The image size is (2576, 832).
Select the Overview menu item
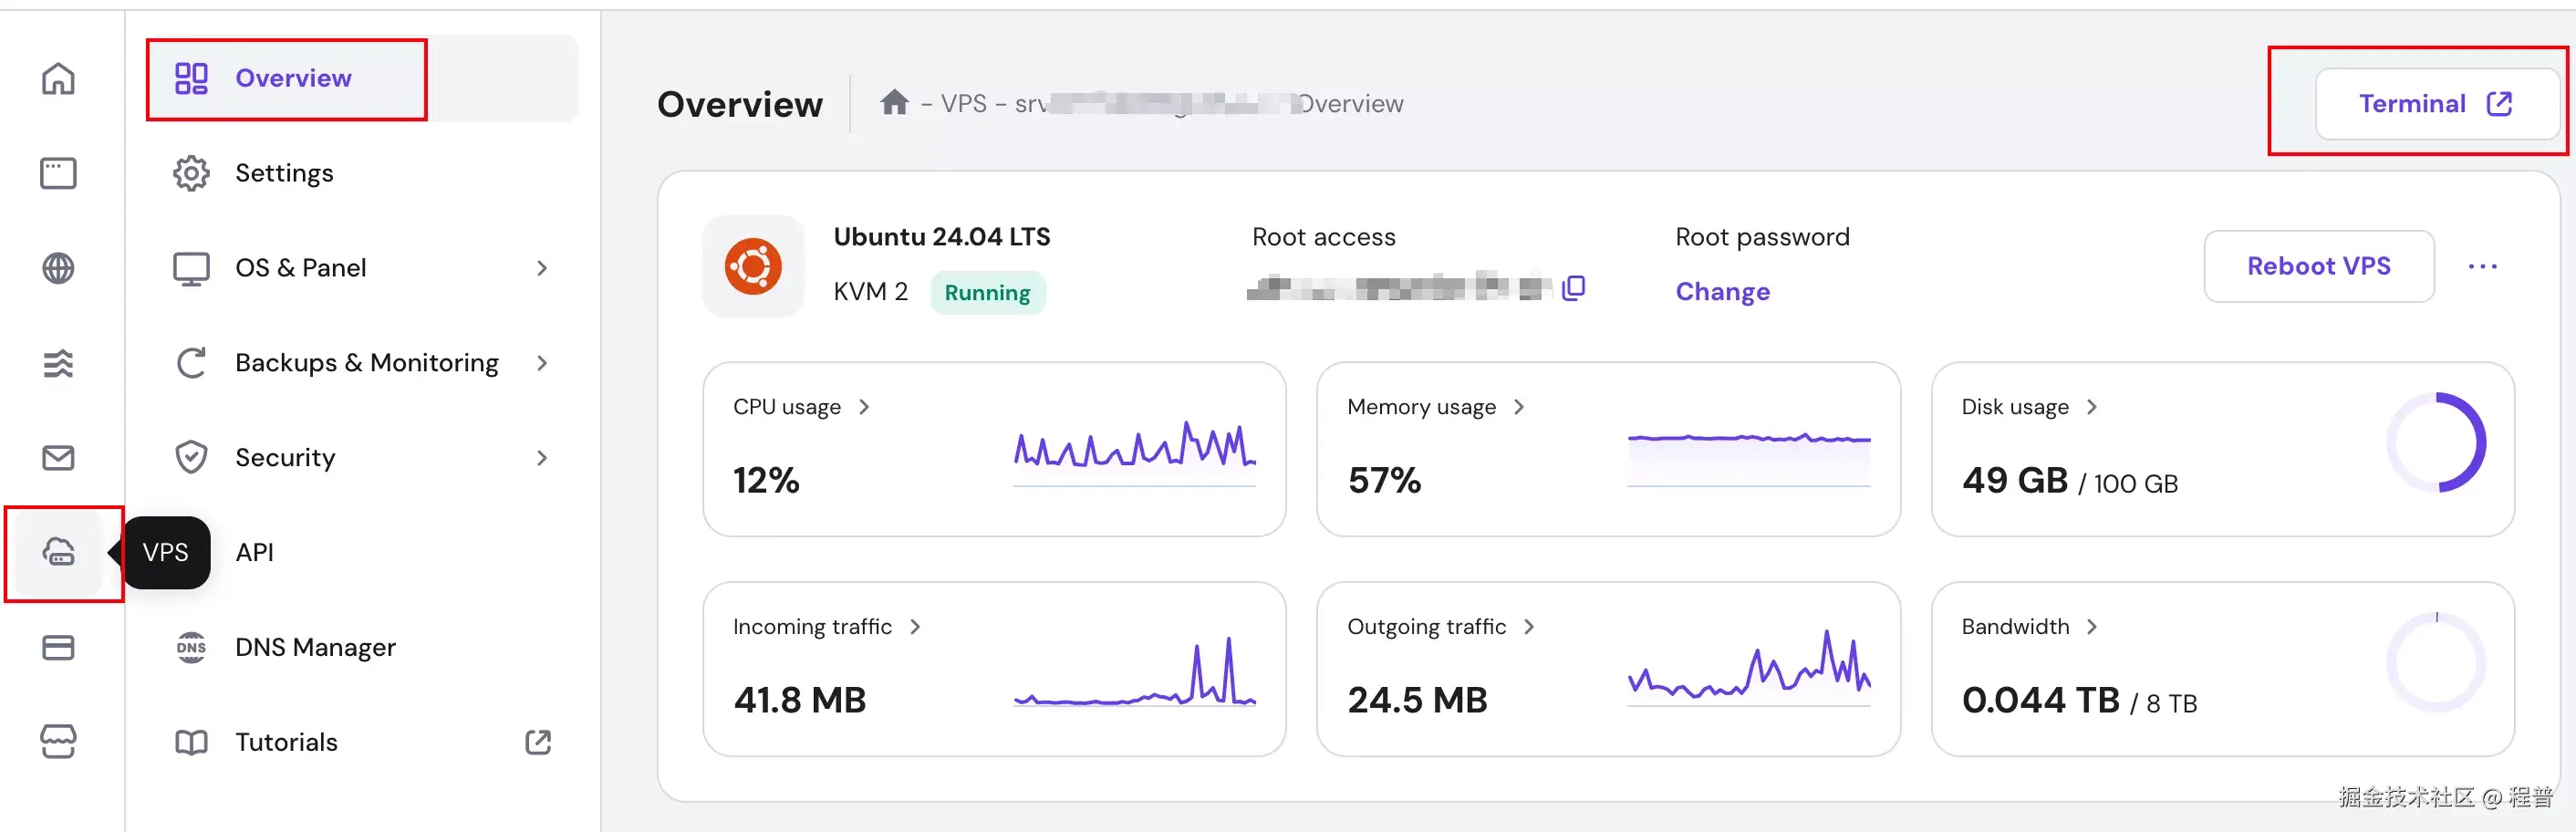(362, 78)
